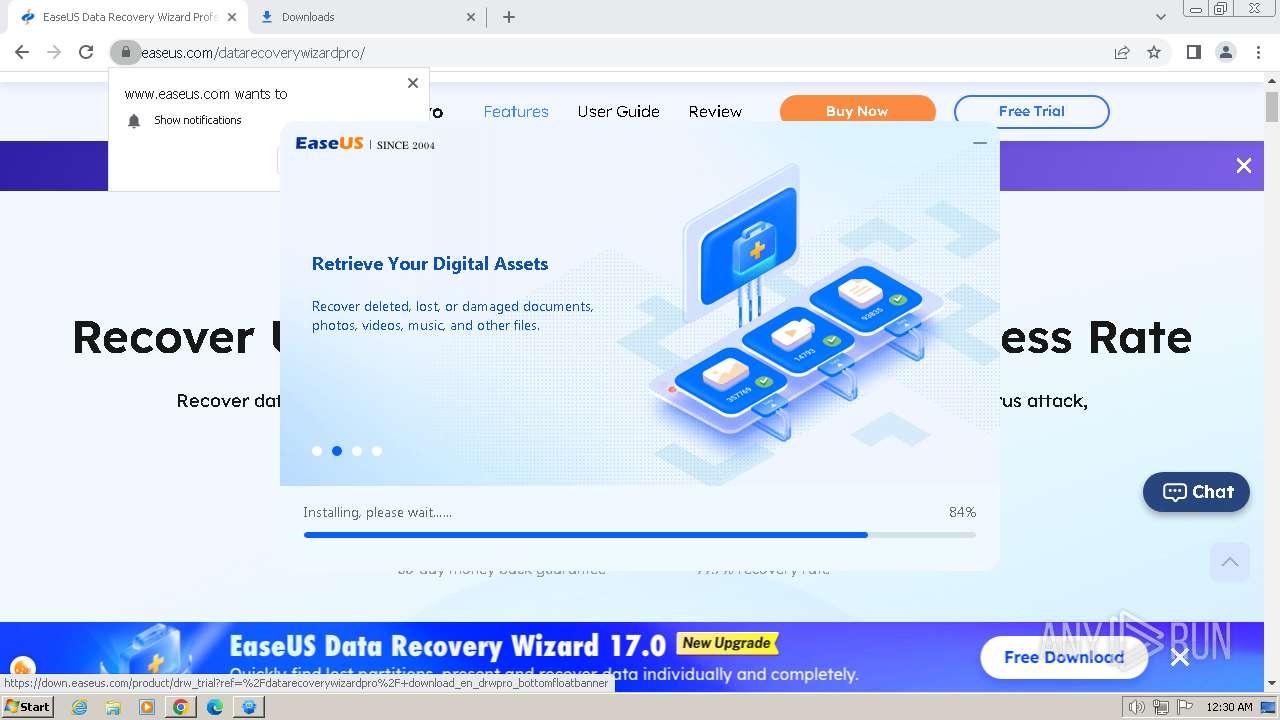Reload the current page
The image size is (1280, 720).
tap(86, 52)
